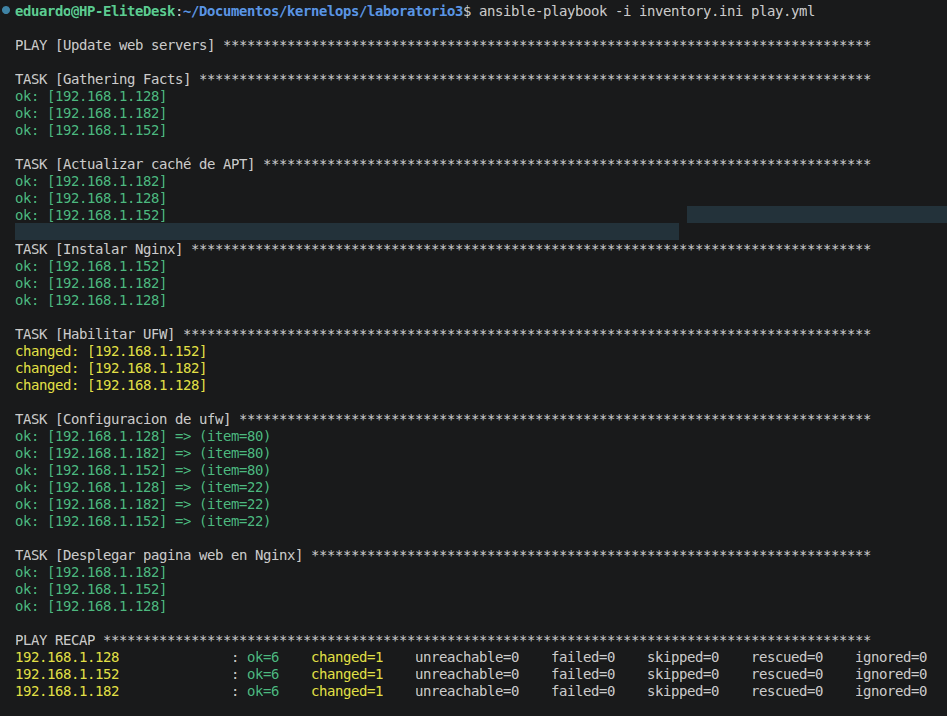Click ignored=0 in the 192.168.1.182 recap row
The width and height of the screenshot is (947, 716).
pyautogui.click(x=891, y=691)
